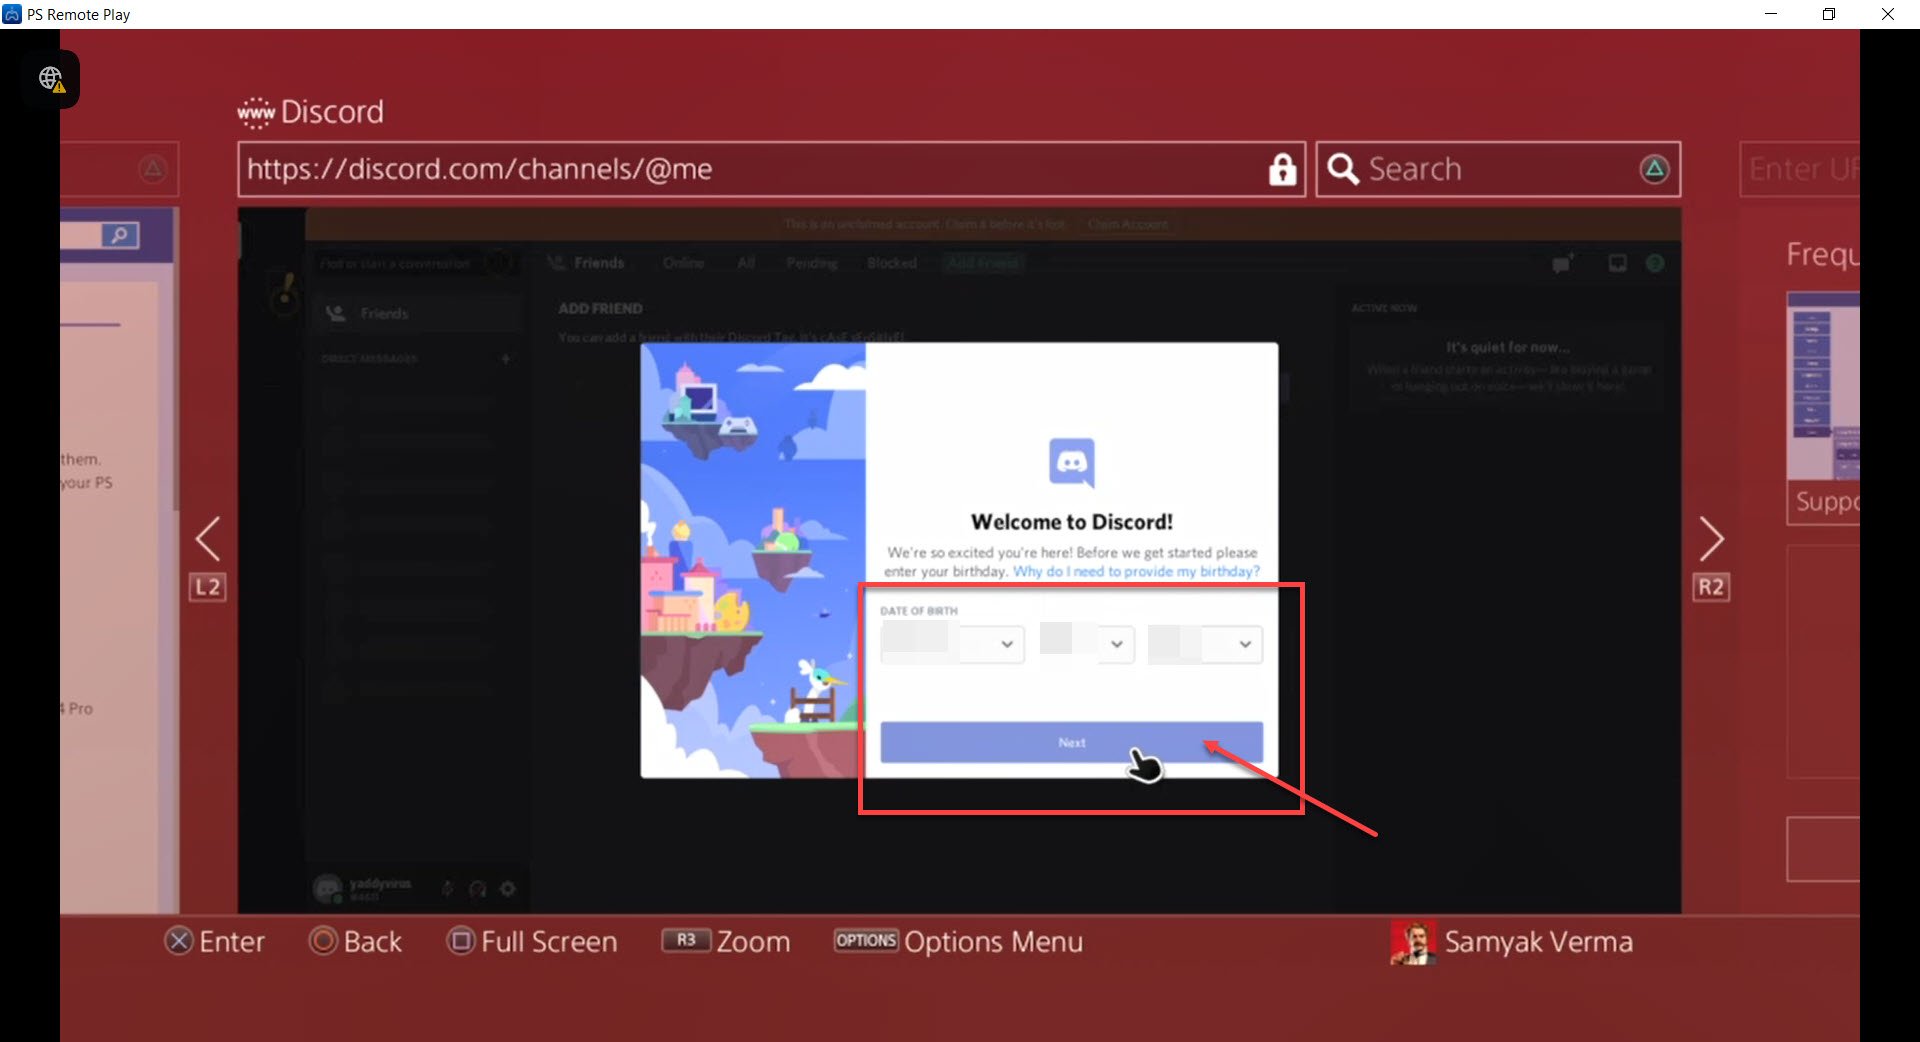Open the day date of birth dropdown

coord(1086,644)
